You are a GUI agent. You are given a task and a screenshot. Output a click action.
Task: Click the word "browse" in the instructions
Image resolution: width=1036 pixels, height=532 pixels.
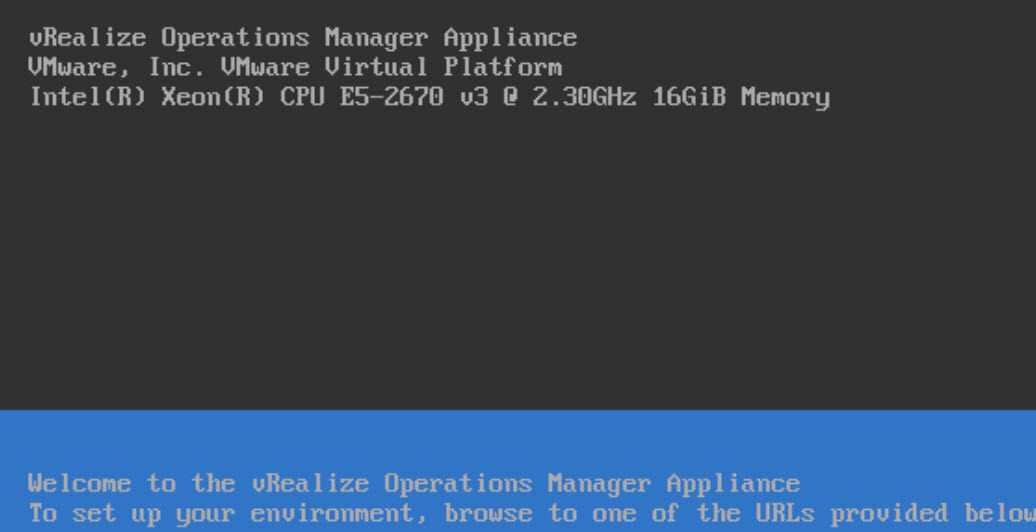point(487,513)
